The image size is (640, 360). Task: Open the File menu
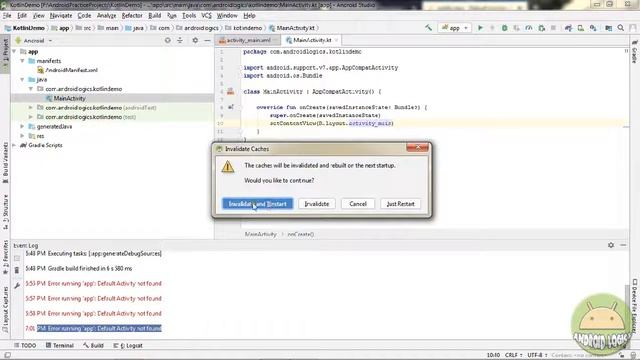pos(7,16)
